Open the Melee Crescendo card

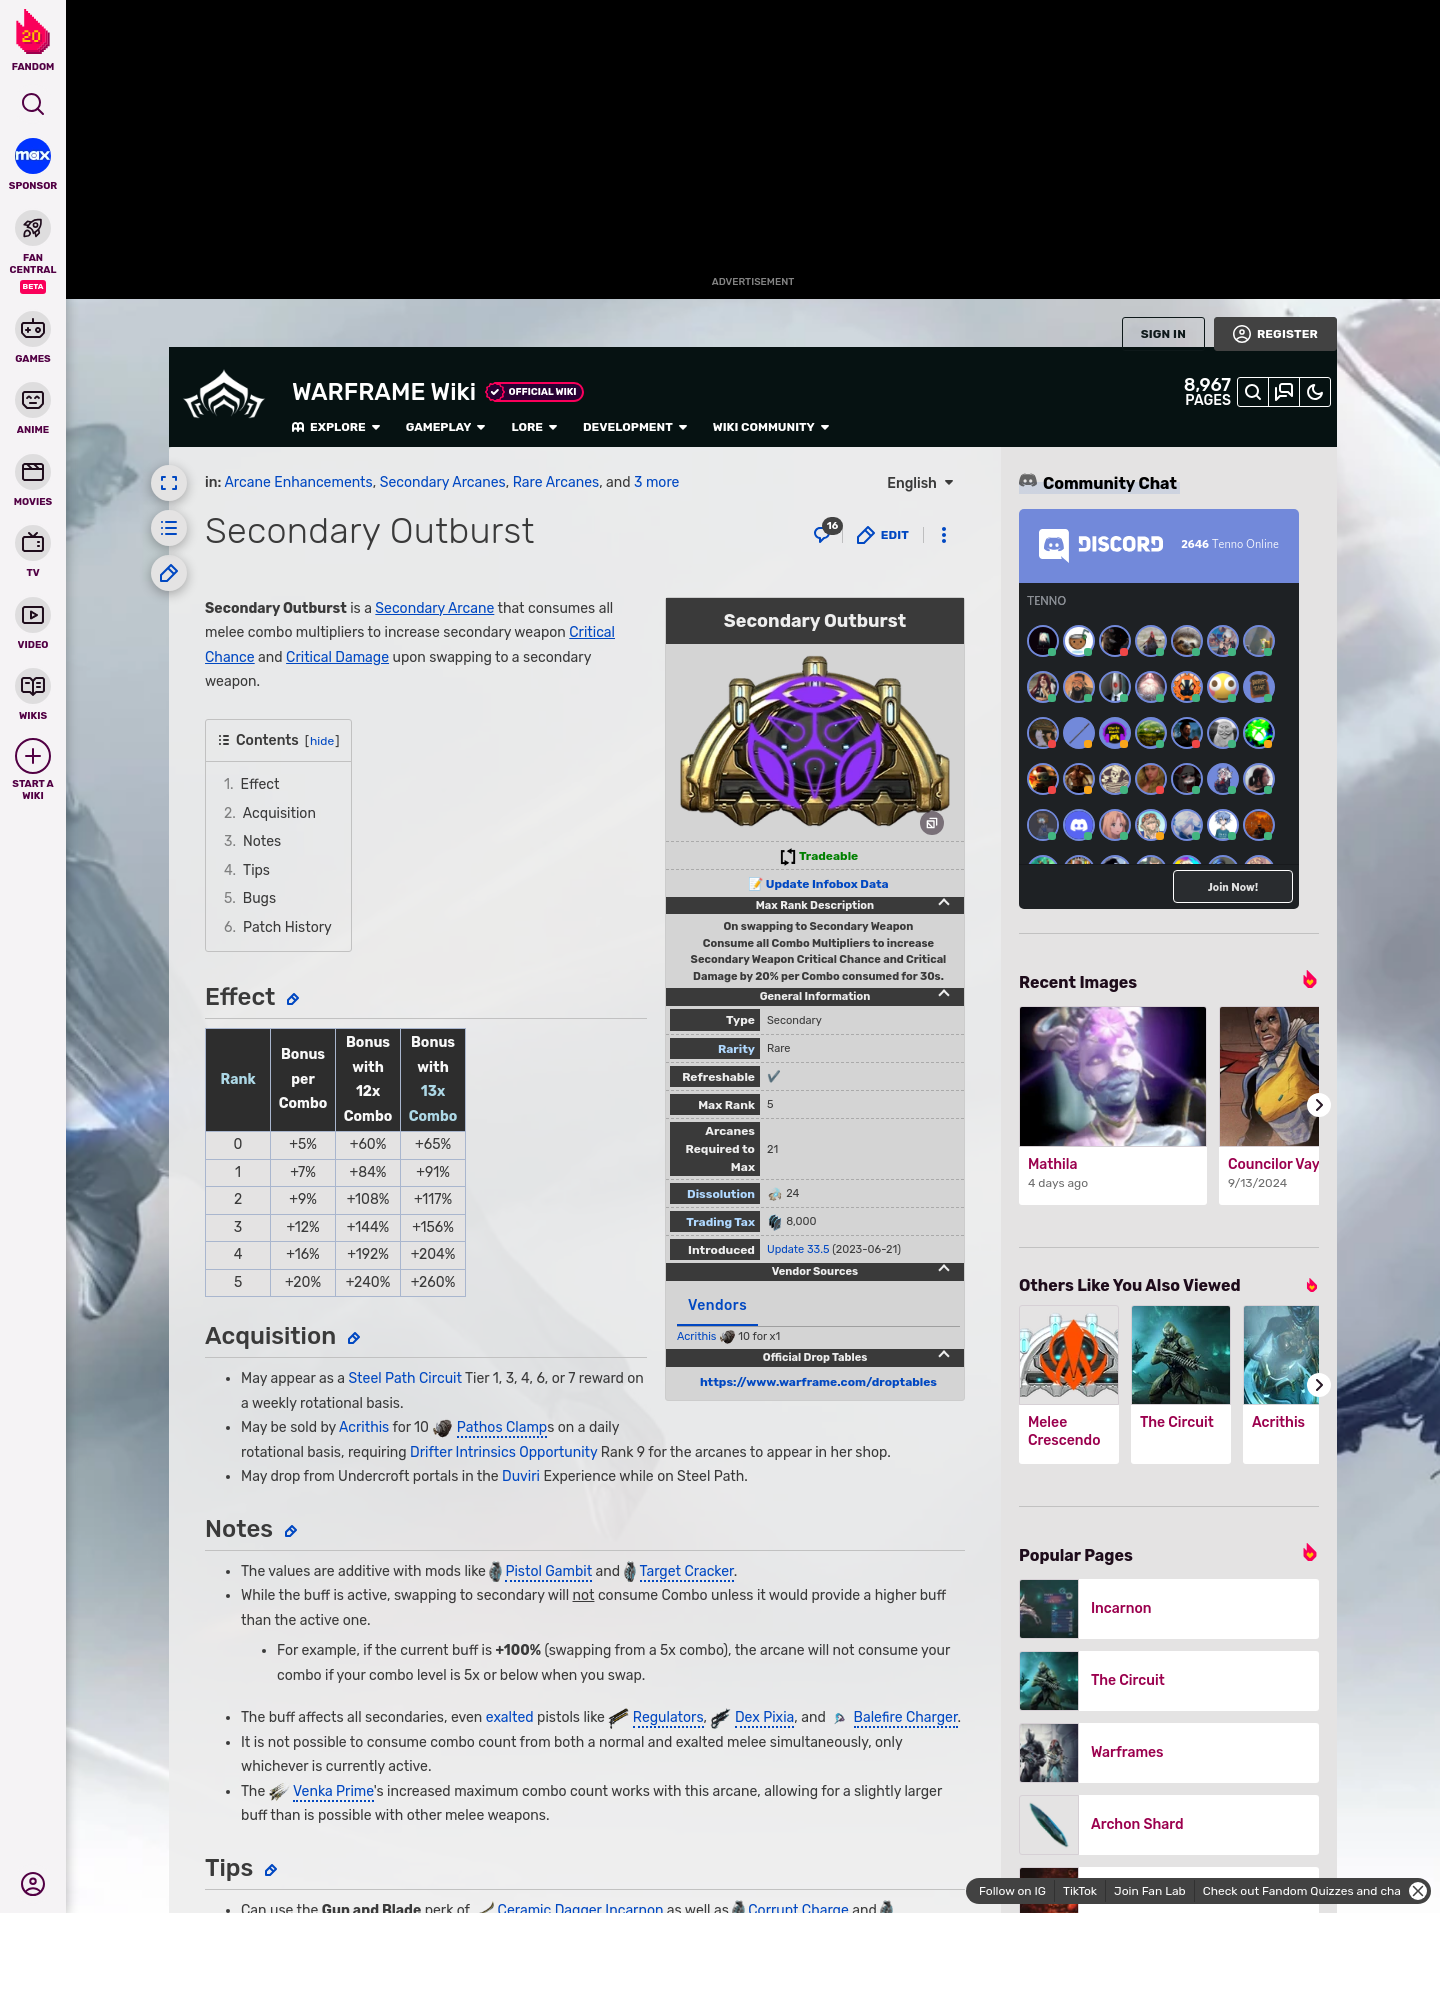[1069, 1385]
